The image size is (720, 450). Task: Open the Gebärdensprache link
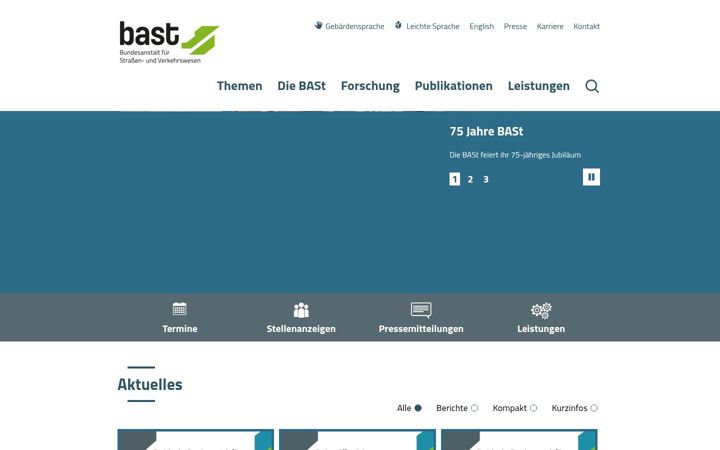point(354,26)
